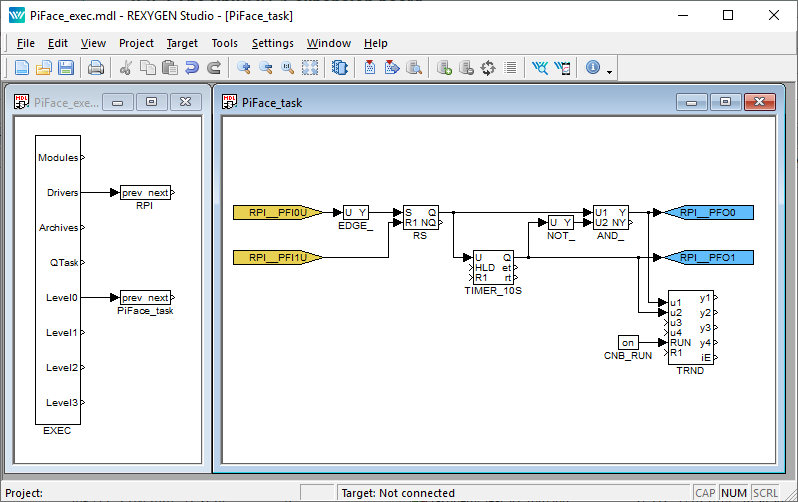
Task: Click the blue info About icon
Action: [593, 67]
